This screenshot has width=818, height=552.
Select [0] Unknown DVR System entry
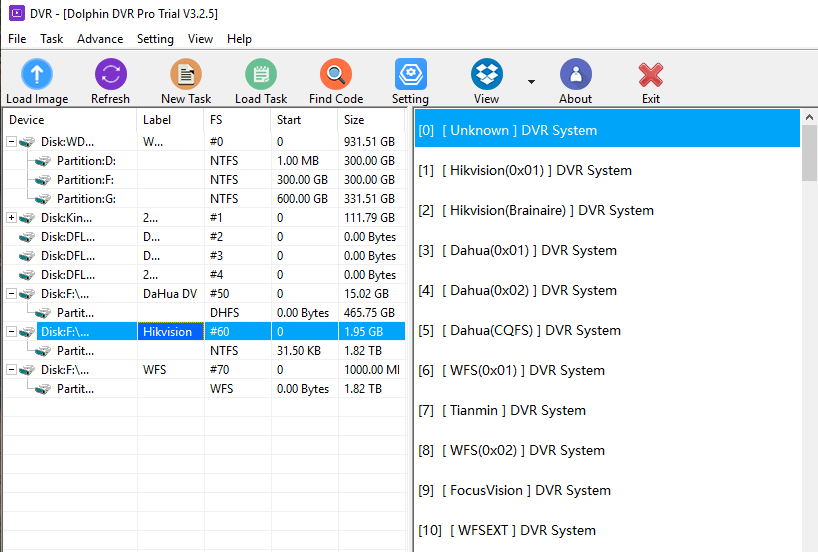607,130
